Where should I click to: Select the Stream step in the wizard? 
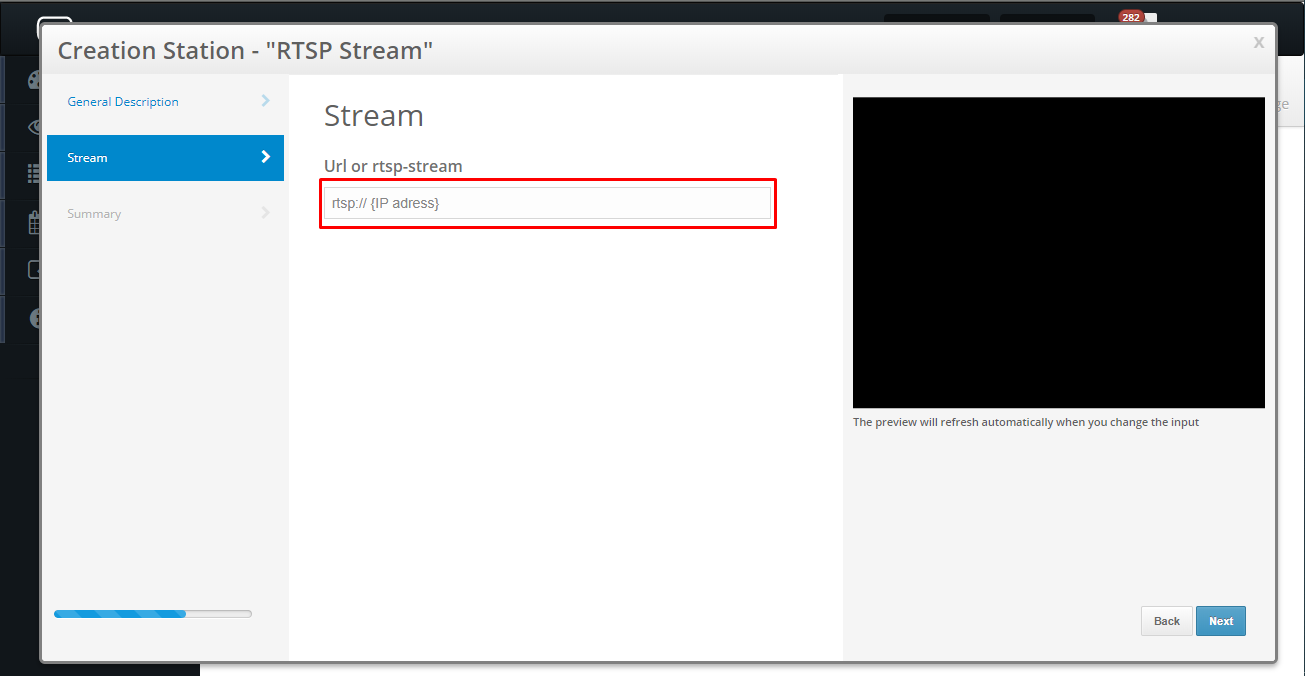pyautogui.click(x=165, y=158)
